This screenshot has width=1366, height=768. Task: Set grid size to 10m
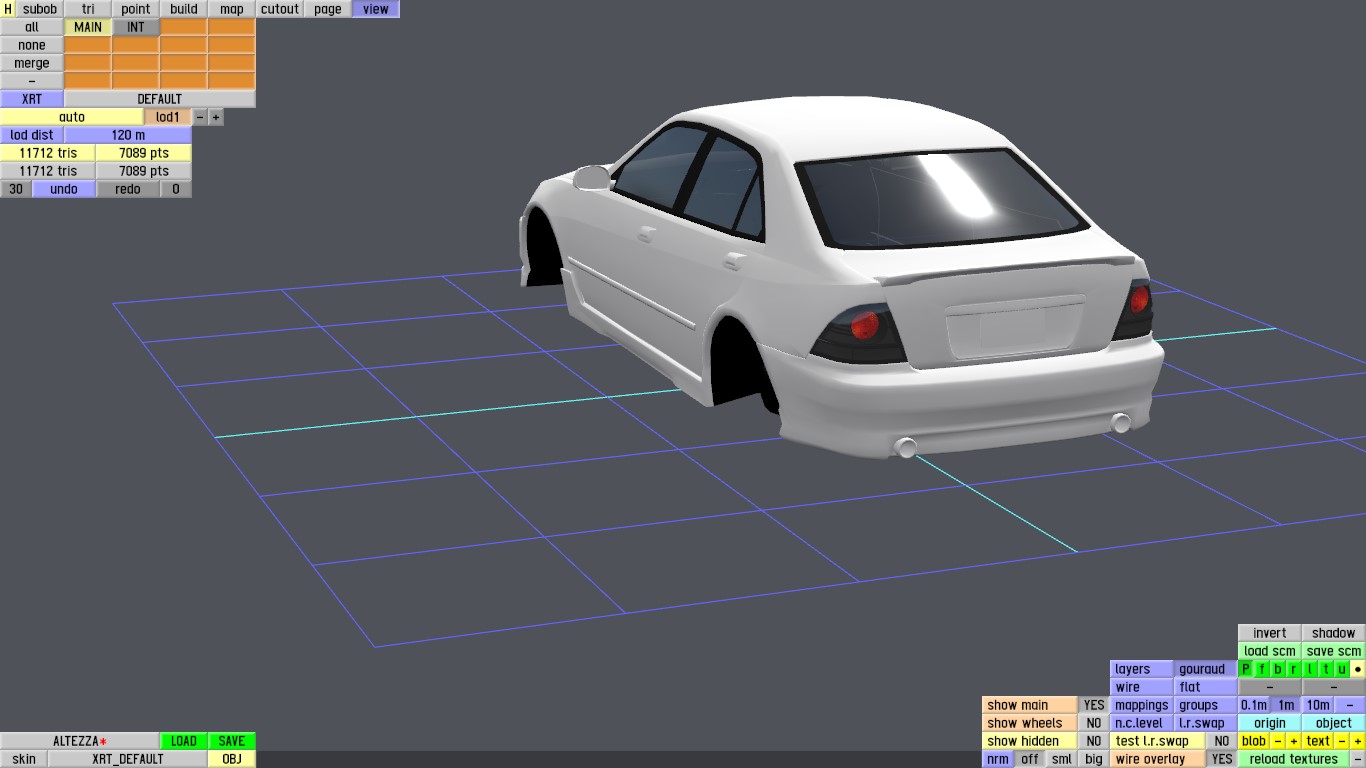1318,705
